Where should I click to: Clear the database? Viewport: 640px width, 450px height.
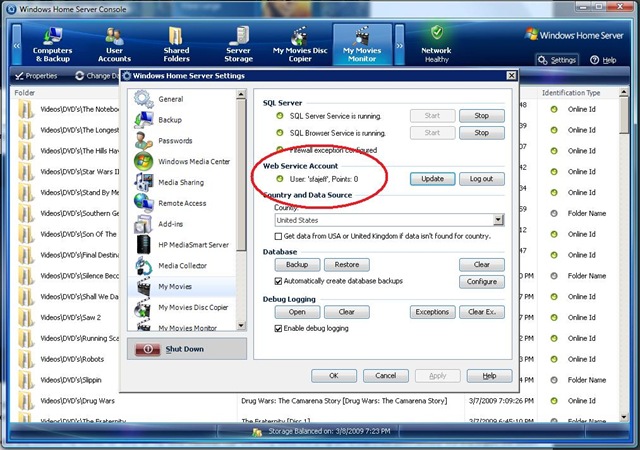482,265
